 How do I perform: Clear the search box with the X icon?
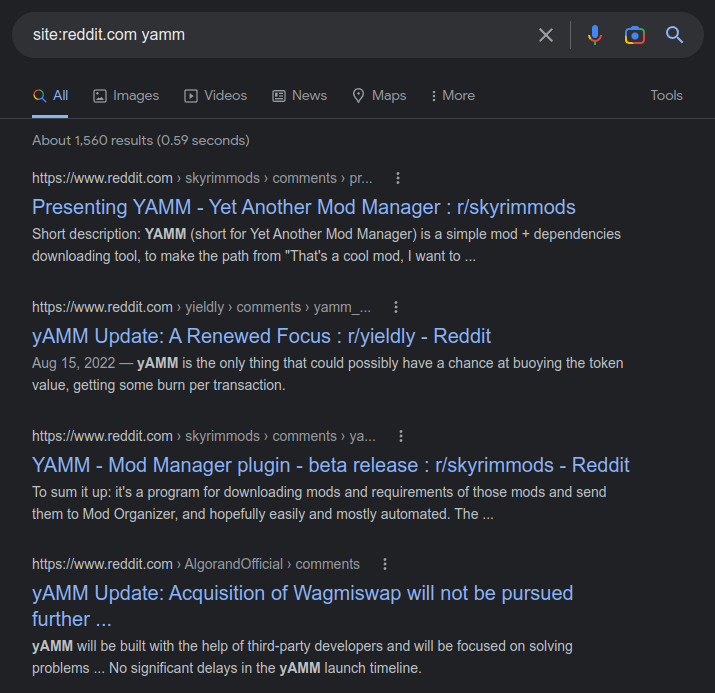click(x=545, y=35)
